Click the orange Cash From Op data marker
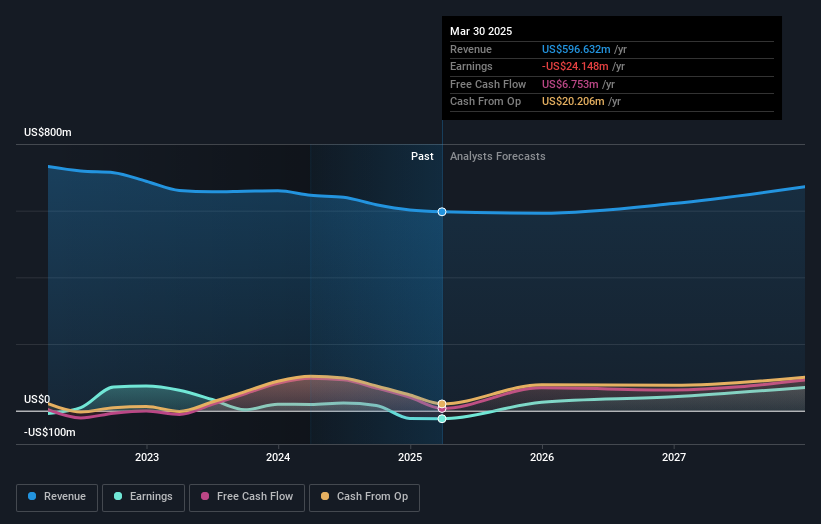 pos(442,404)
